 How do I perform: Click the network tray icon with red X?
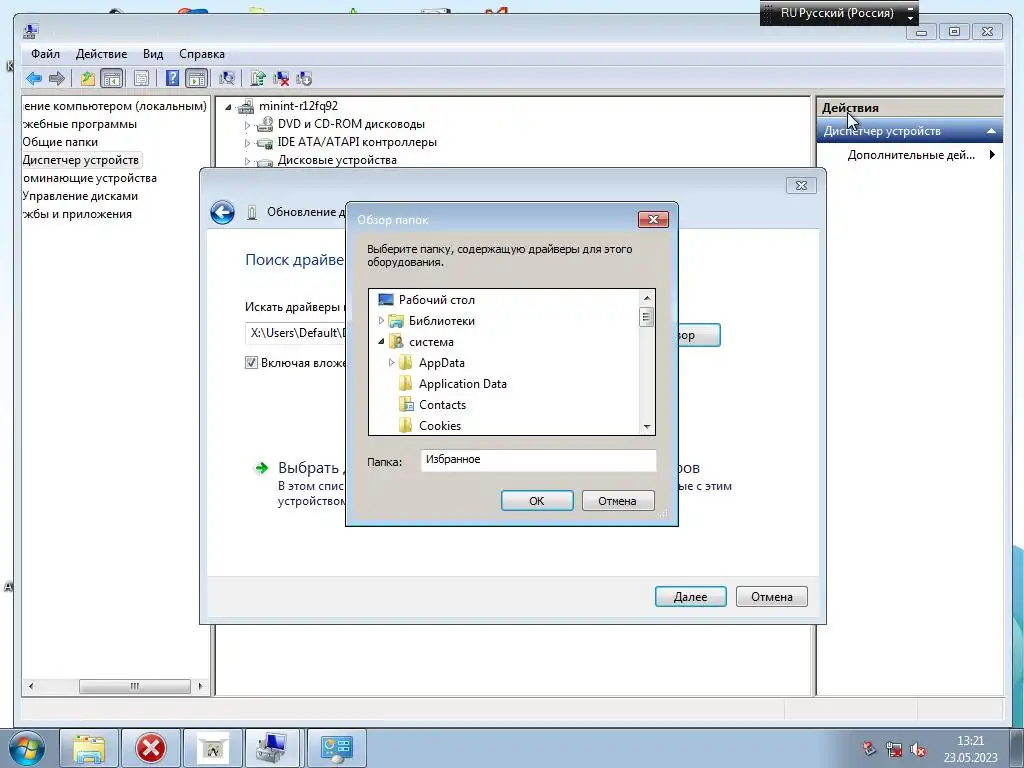pyautogui.click(x=893, y=749)
